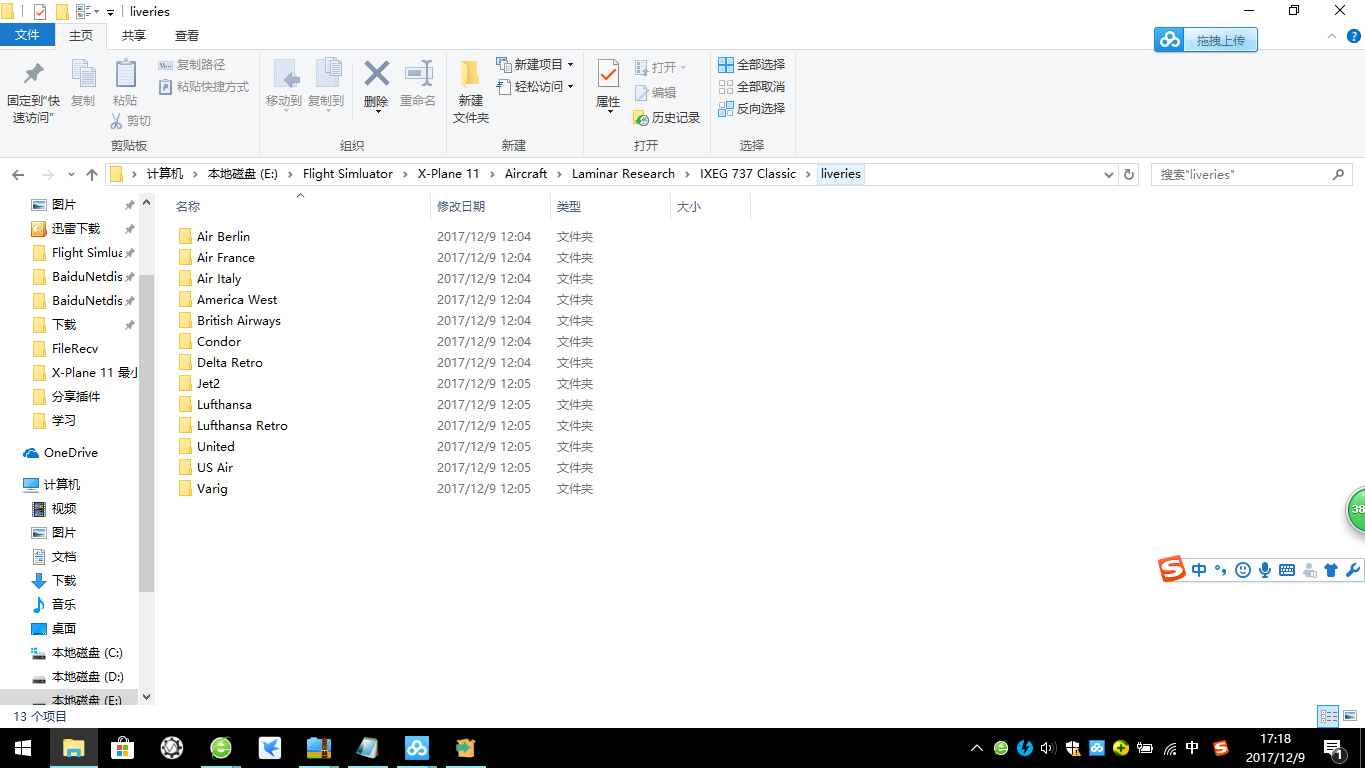The image size is (1365, 768).
Task: Open the Windows Start menu
Action: pyautogui.click(x=23, y=748)
